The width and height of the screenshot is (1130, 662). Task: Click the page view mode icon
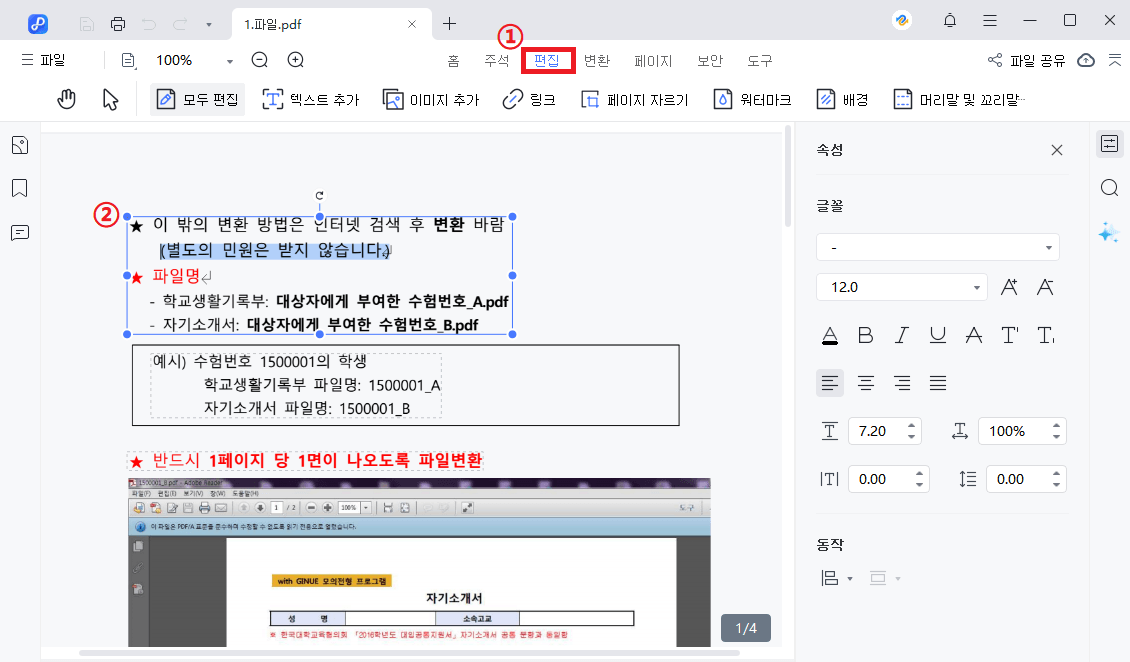[128, 61]
